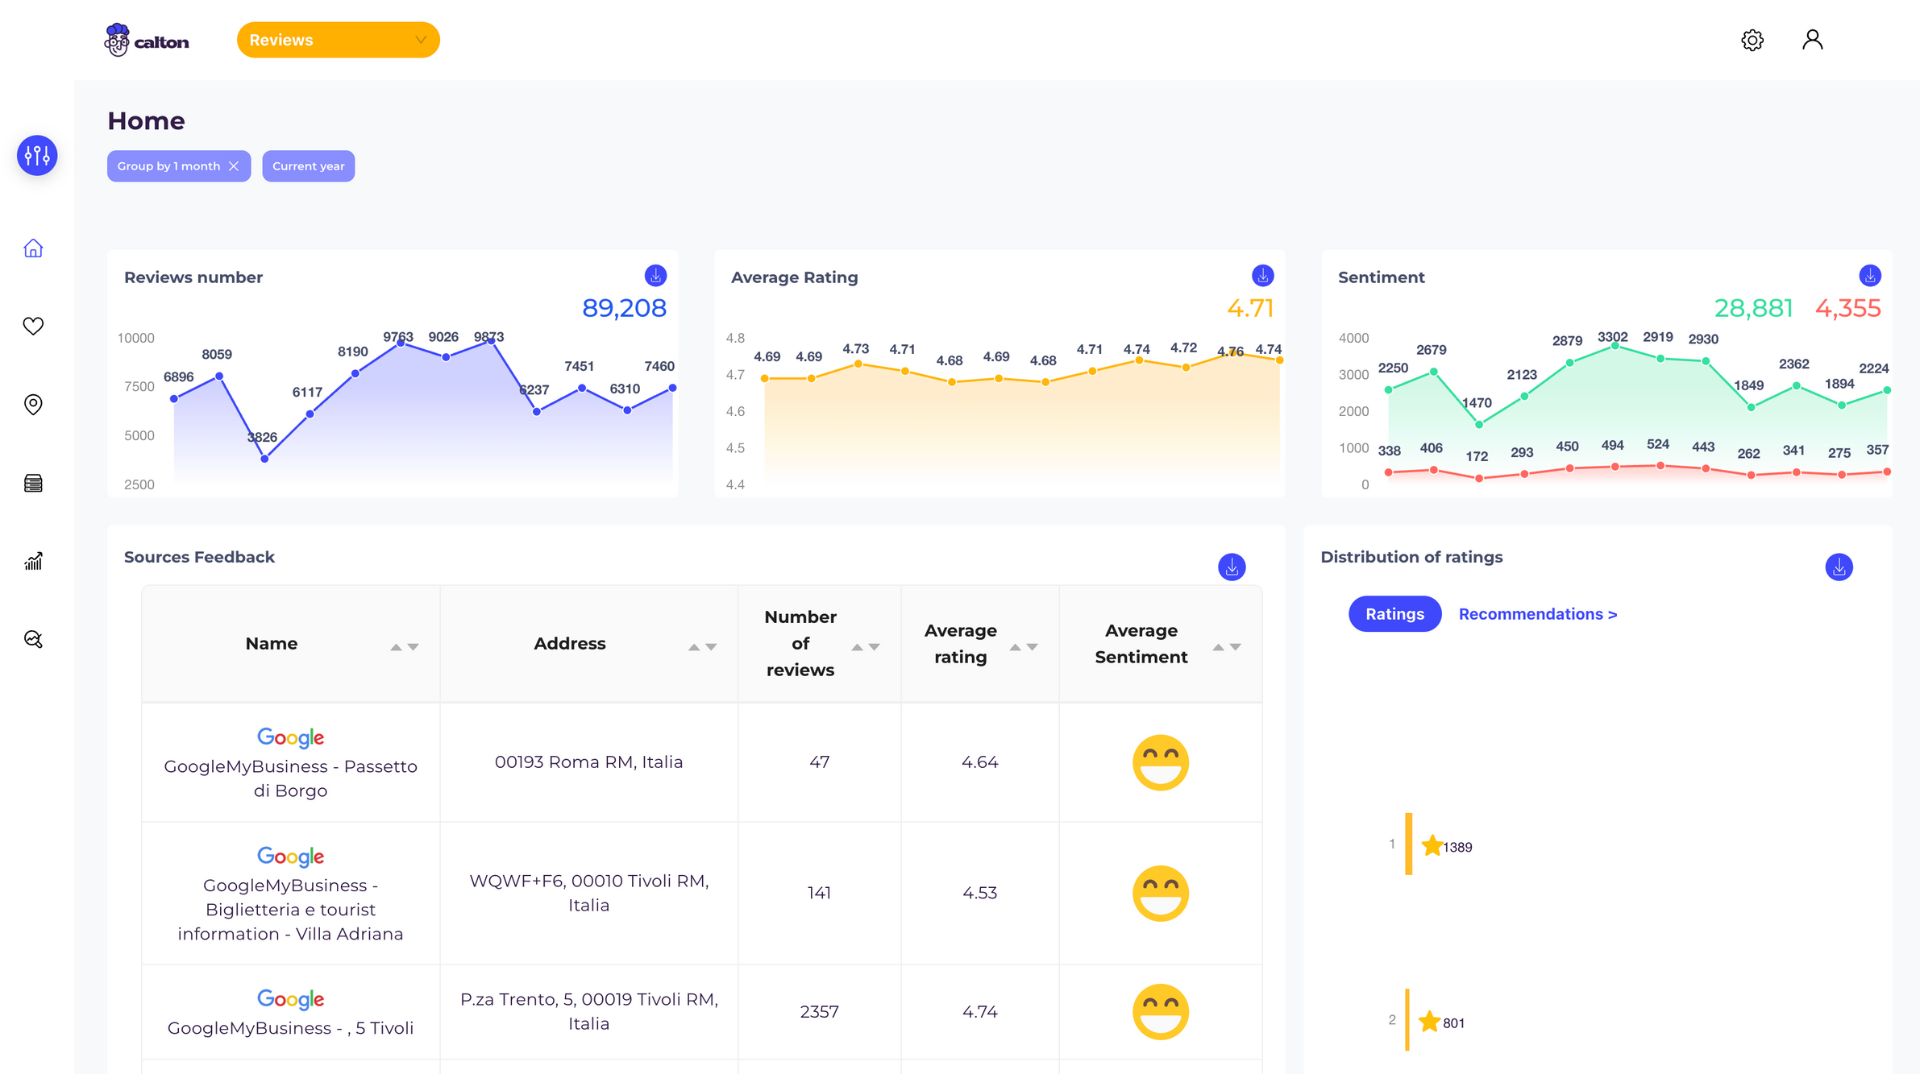Open the Home icon in the sidebar

(x=33, y=247)
